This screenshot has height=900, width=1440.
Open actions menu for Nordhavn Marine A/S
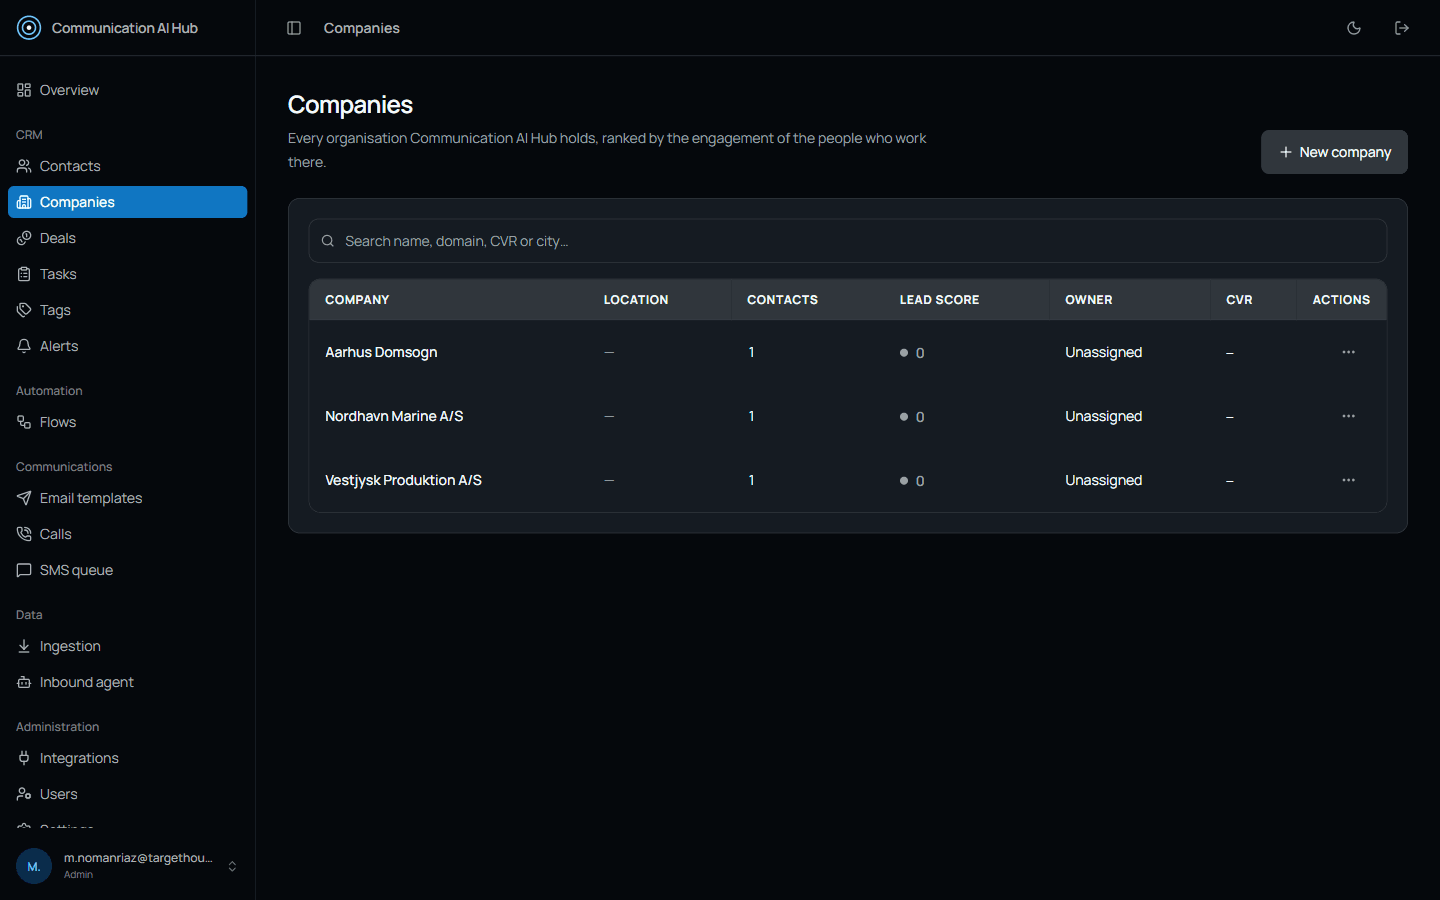[1348, 416]
